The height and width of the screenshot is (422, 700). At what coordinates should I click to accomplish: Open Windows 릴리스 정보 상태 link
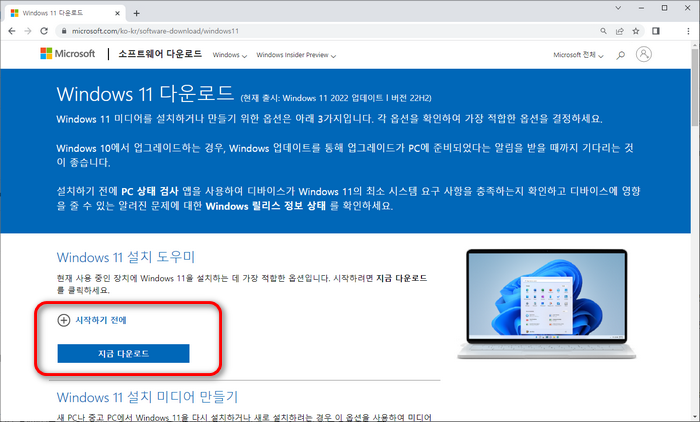tap(266, 206)
